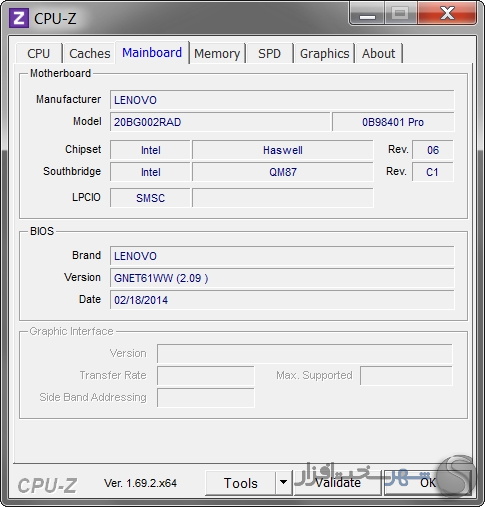Image resolution: width=485 pixels, height=507 pixels.
Task: Select BIOS version GNET61WW (2.09)
Action: 282,278
